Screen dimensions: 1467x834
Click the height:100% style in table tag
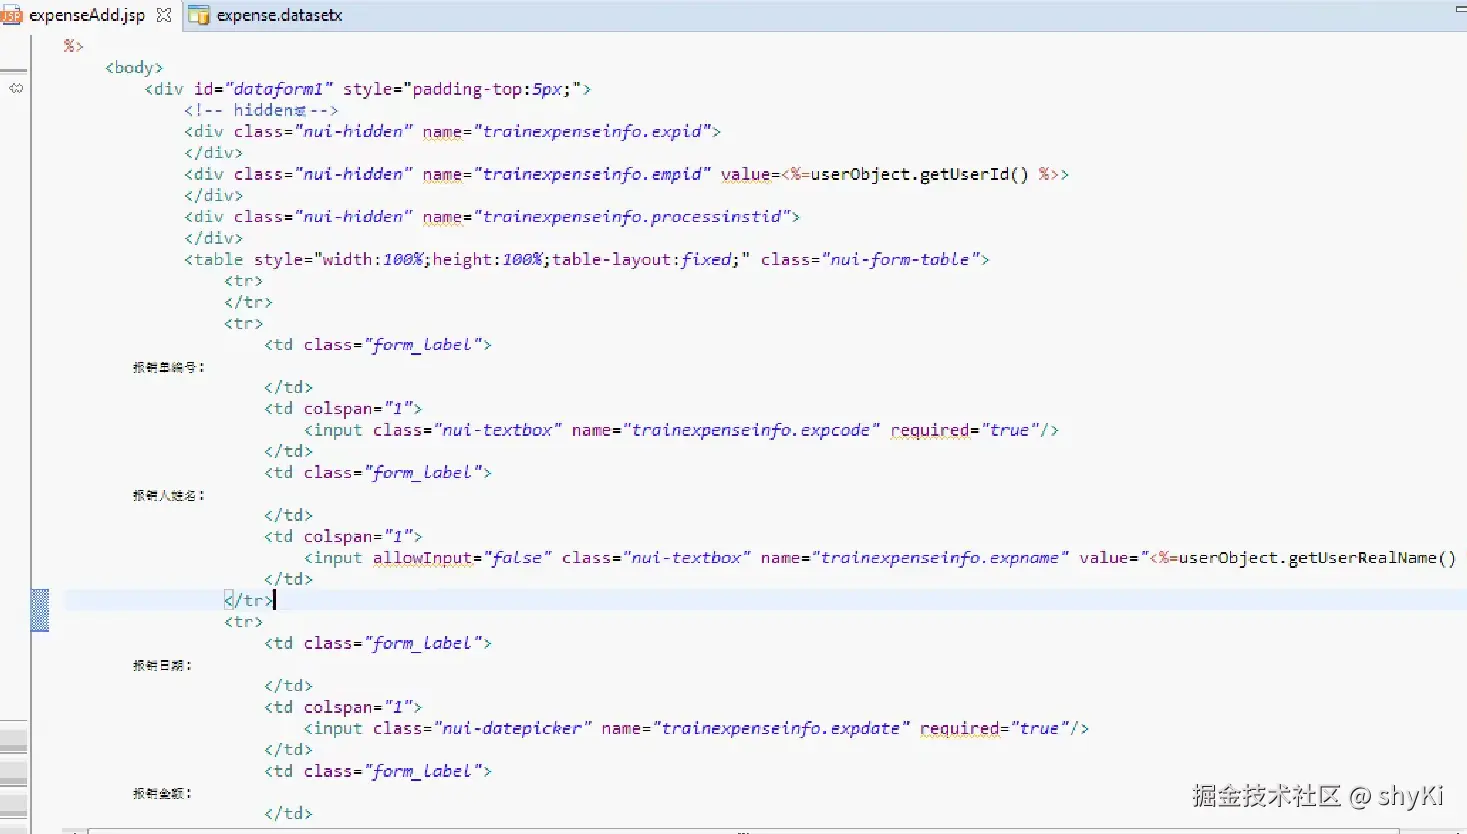tap(489, 259)
